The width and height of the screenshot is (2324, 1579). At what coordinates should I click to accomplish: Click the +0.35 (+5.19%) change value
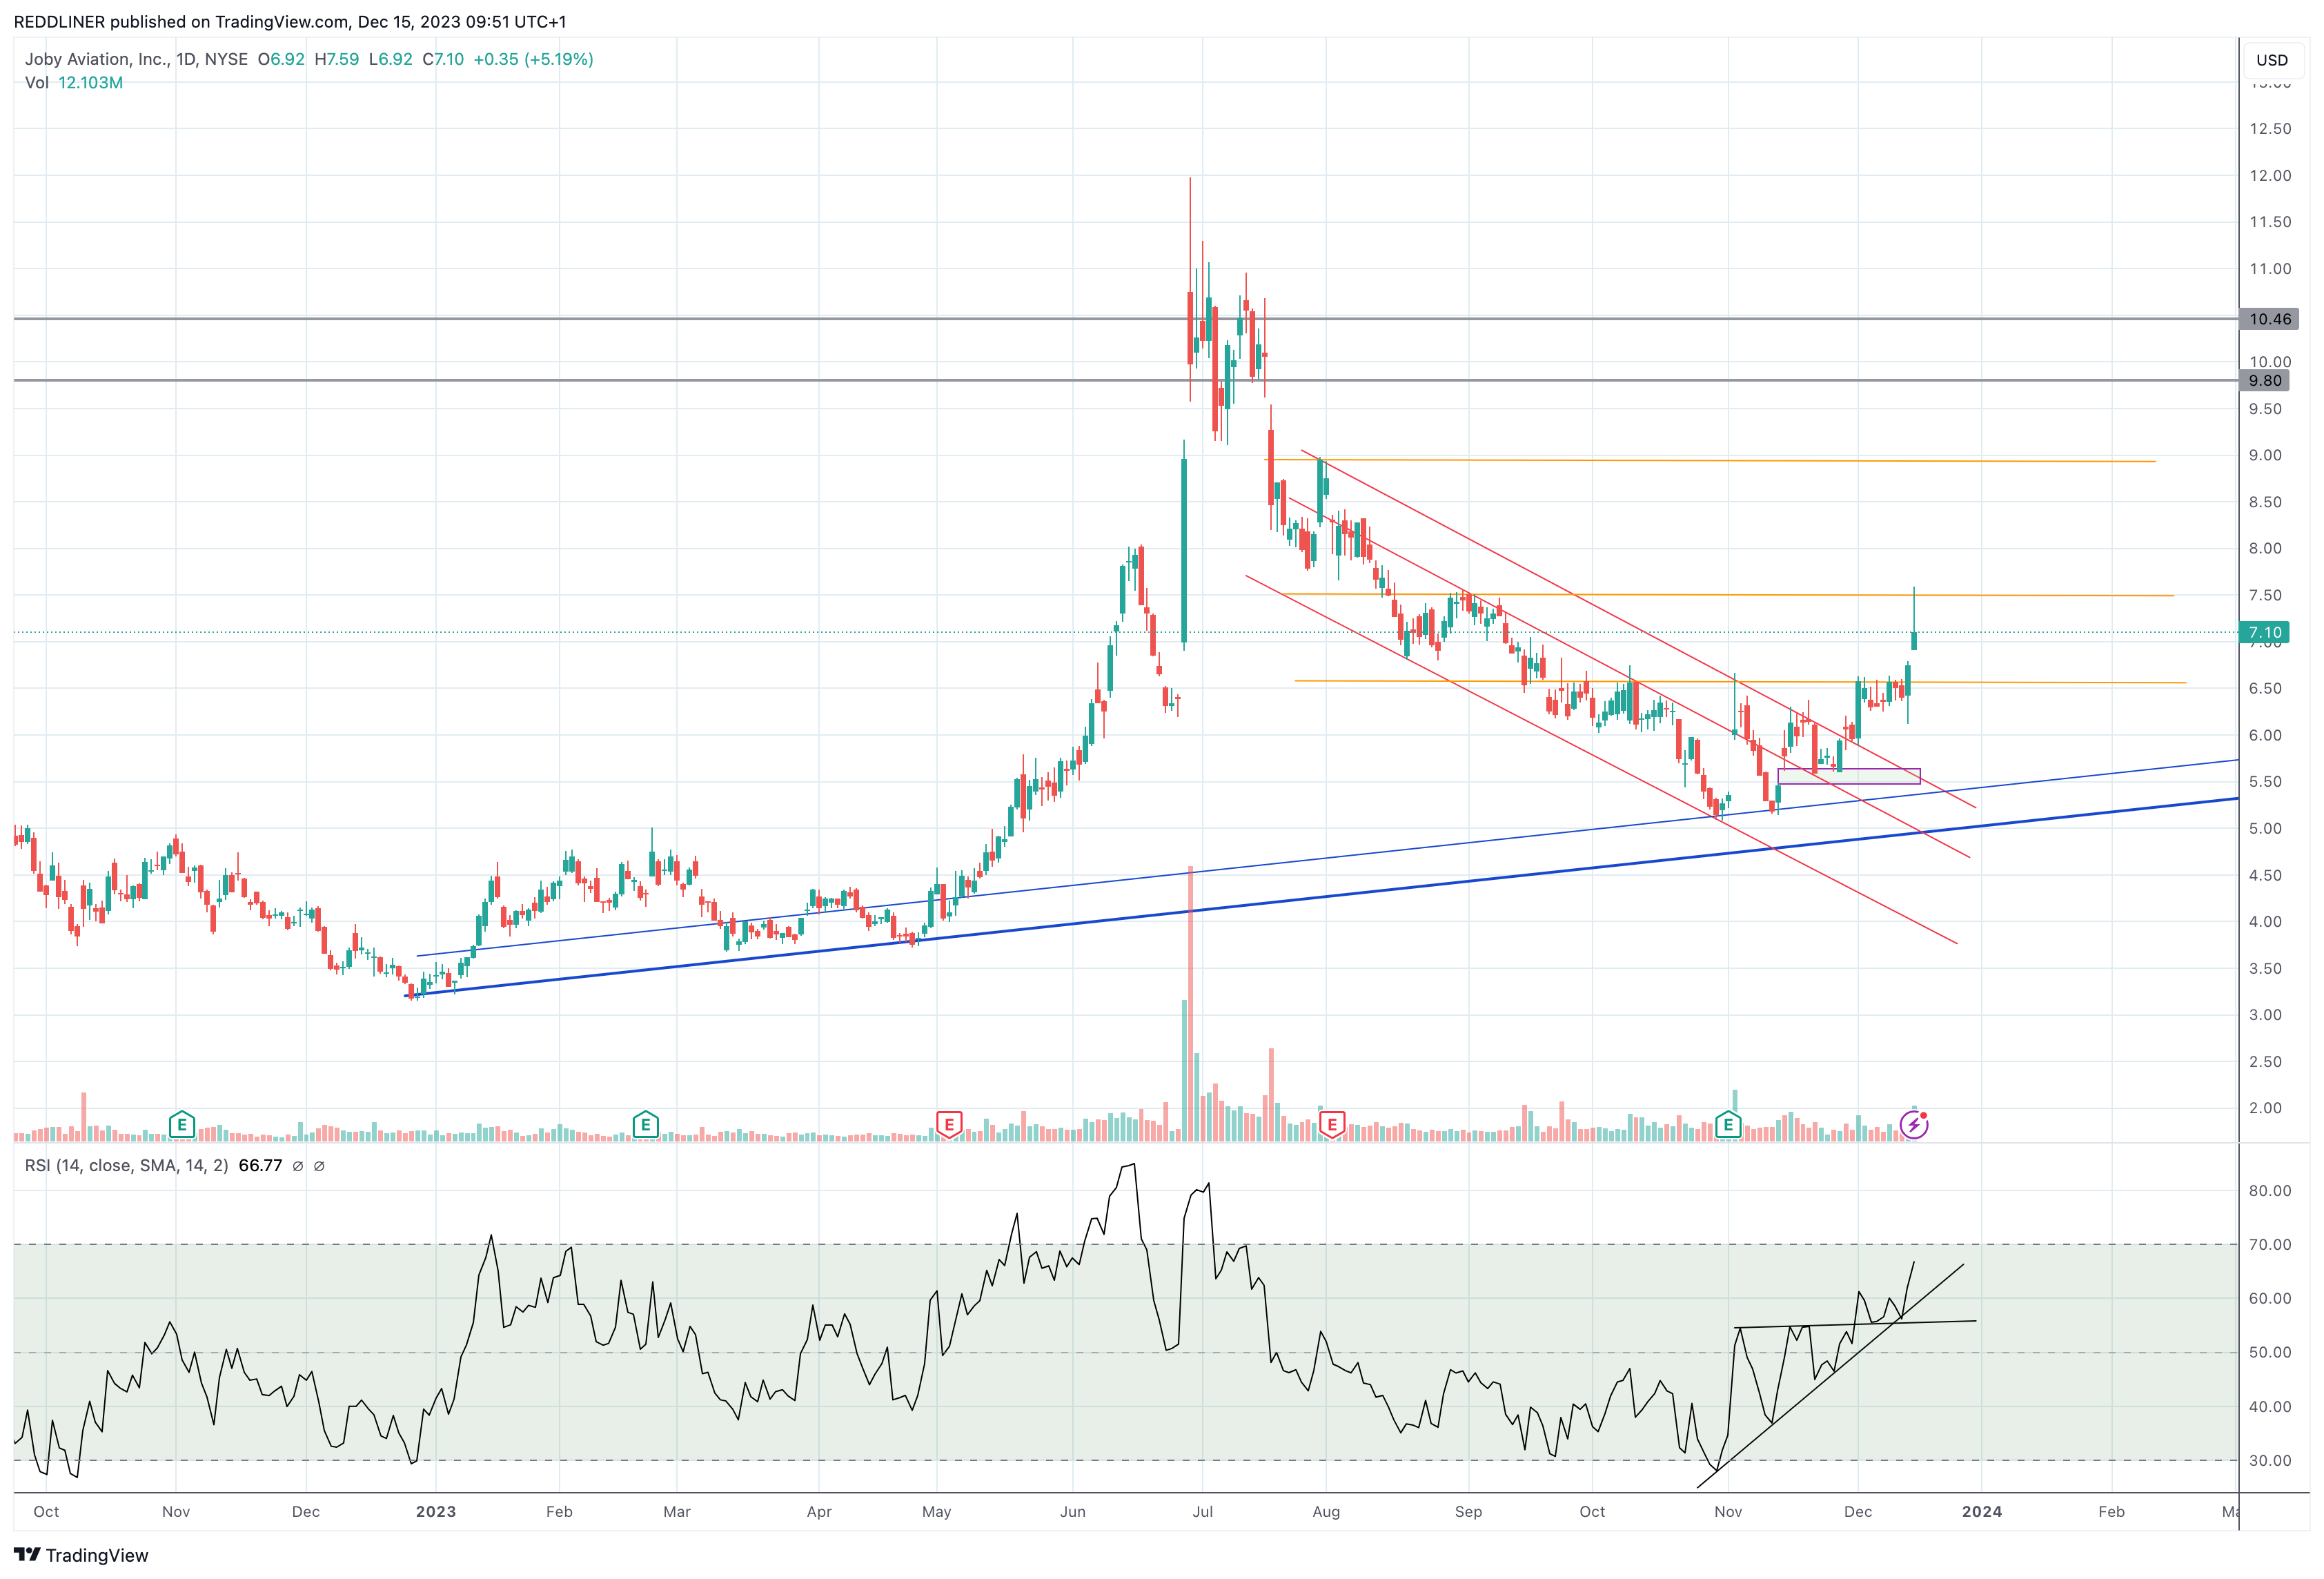coord(533,59)
